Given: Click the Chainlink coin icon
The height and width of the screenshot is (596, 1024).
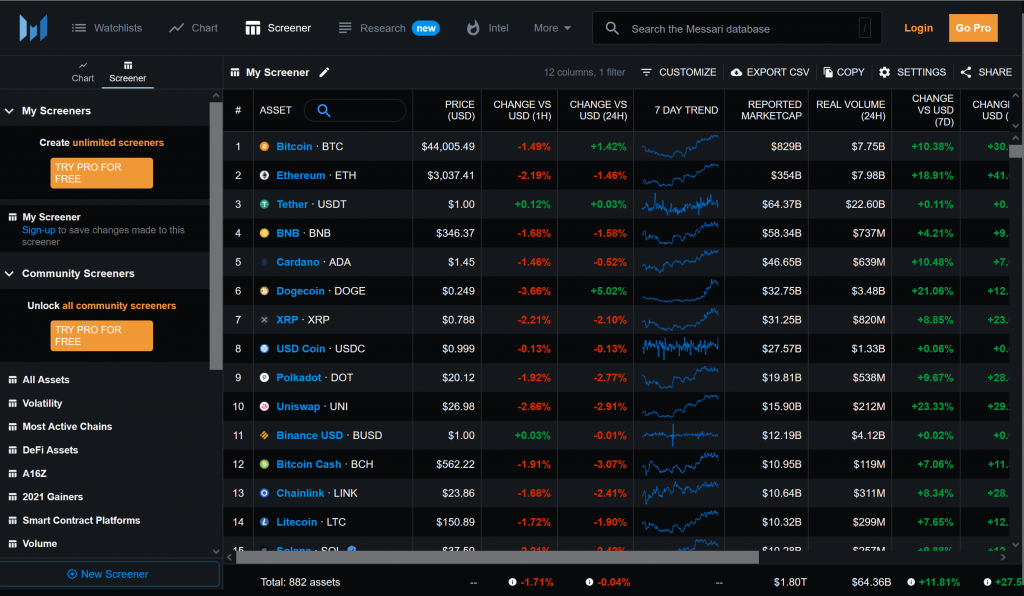Looking at the screenshot, I should click(264, 493).
